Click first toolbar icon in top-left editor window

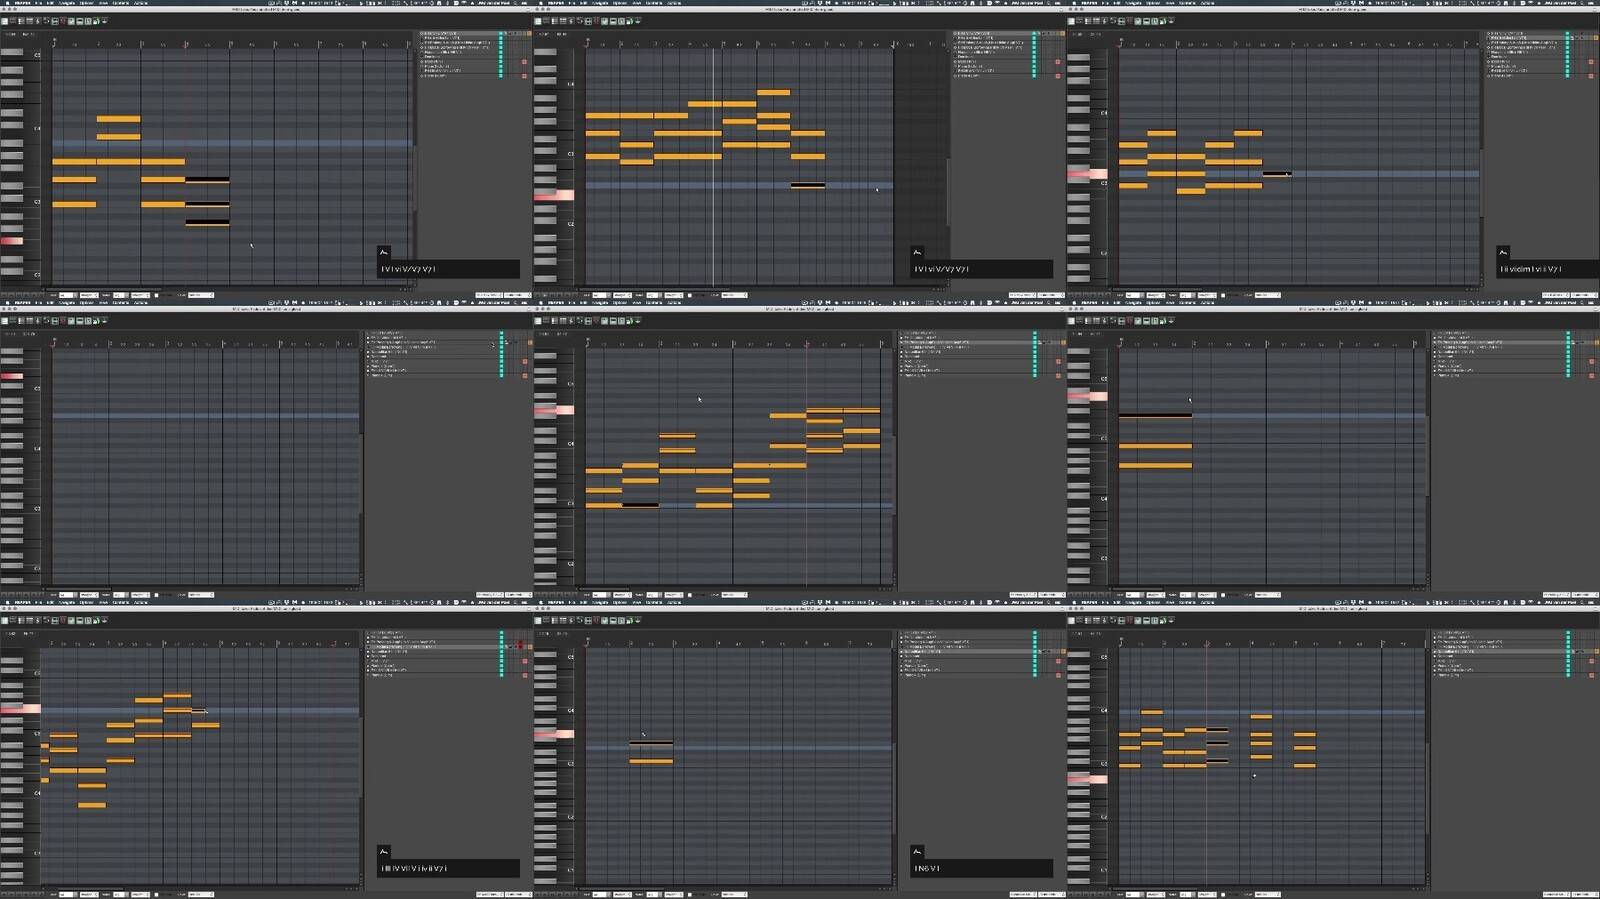(x=6, y=21)
